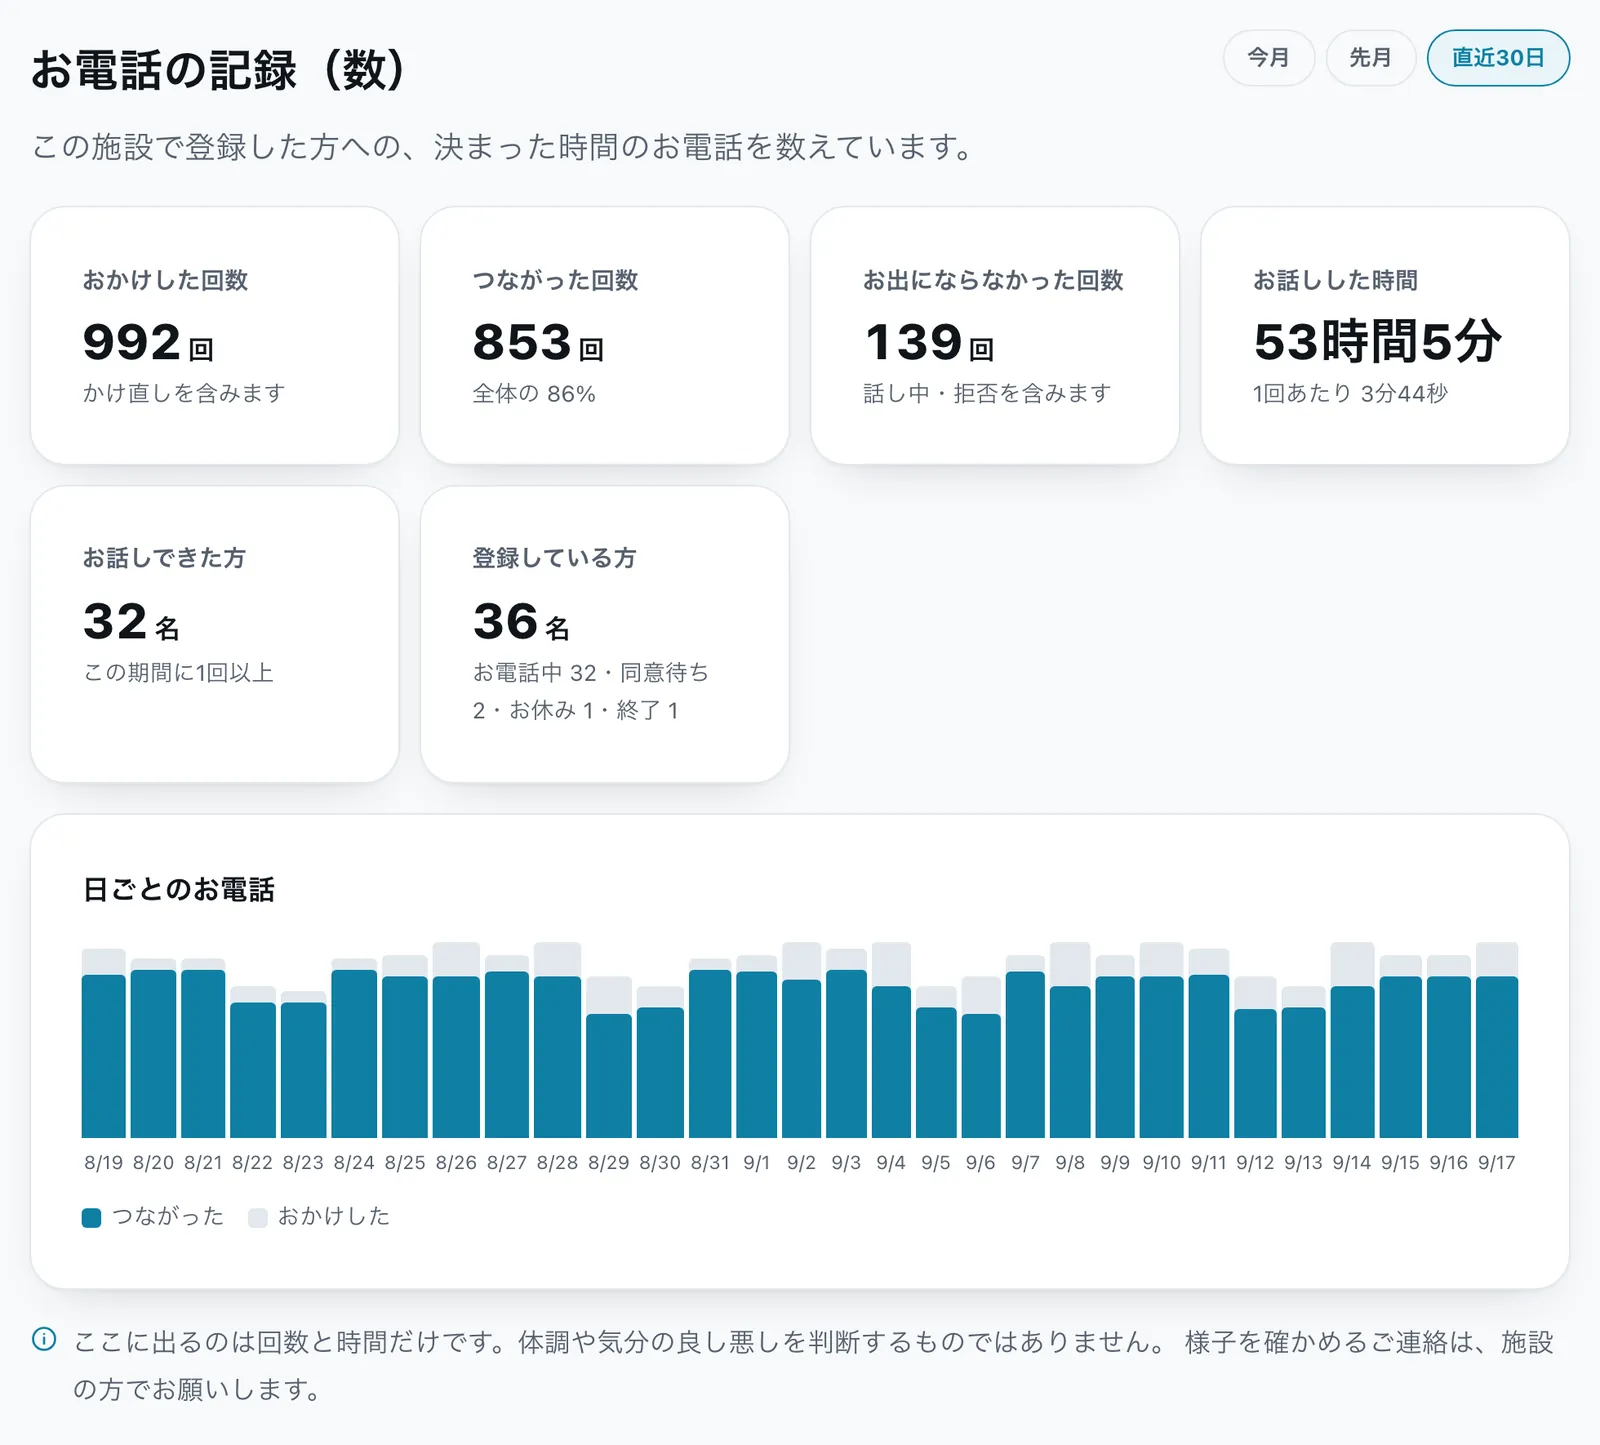1600x1445 pixels.
Task: Click the chart bar for 9/17
Action: pos(1497,1040)
